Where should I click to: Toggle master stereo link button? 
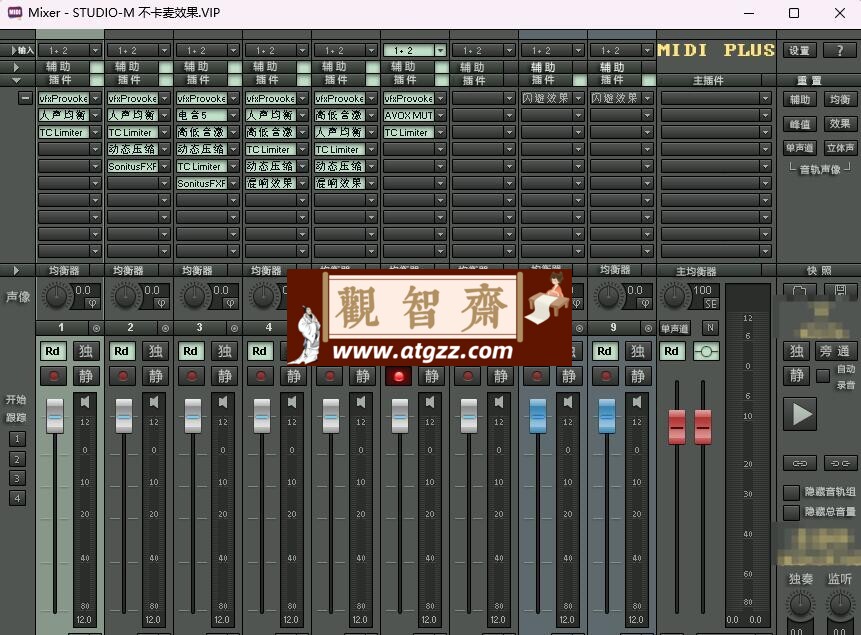706,351
